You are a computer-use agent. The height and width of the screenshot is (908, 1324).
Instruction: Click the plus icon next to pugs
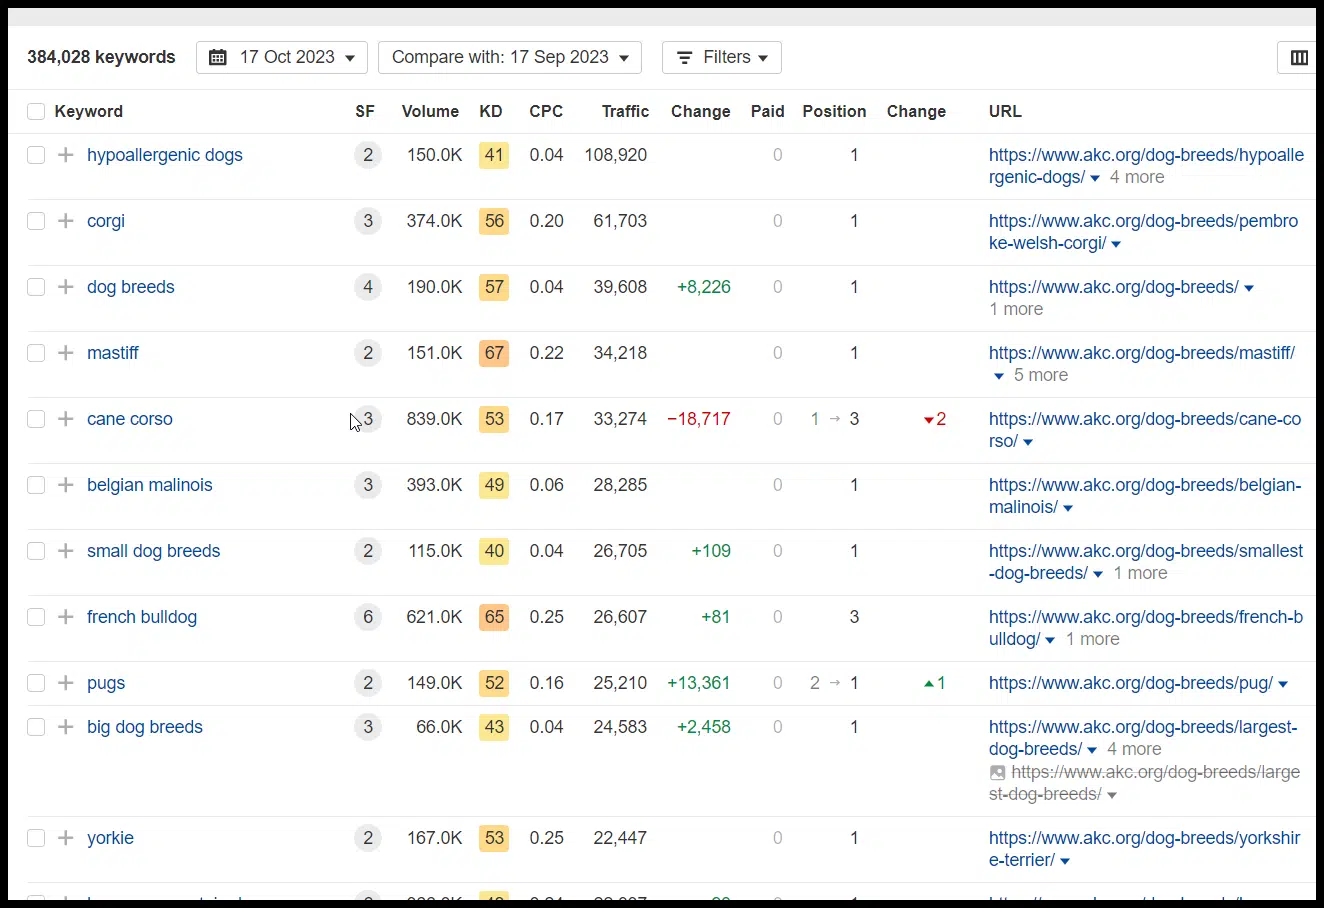[66, 683]
